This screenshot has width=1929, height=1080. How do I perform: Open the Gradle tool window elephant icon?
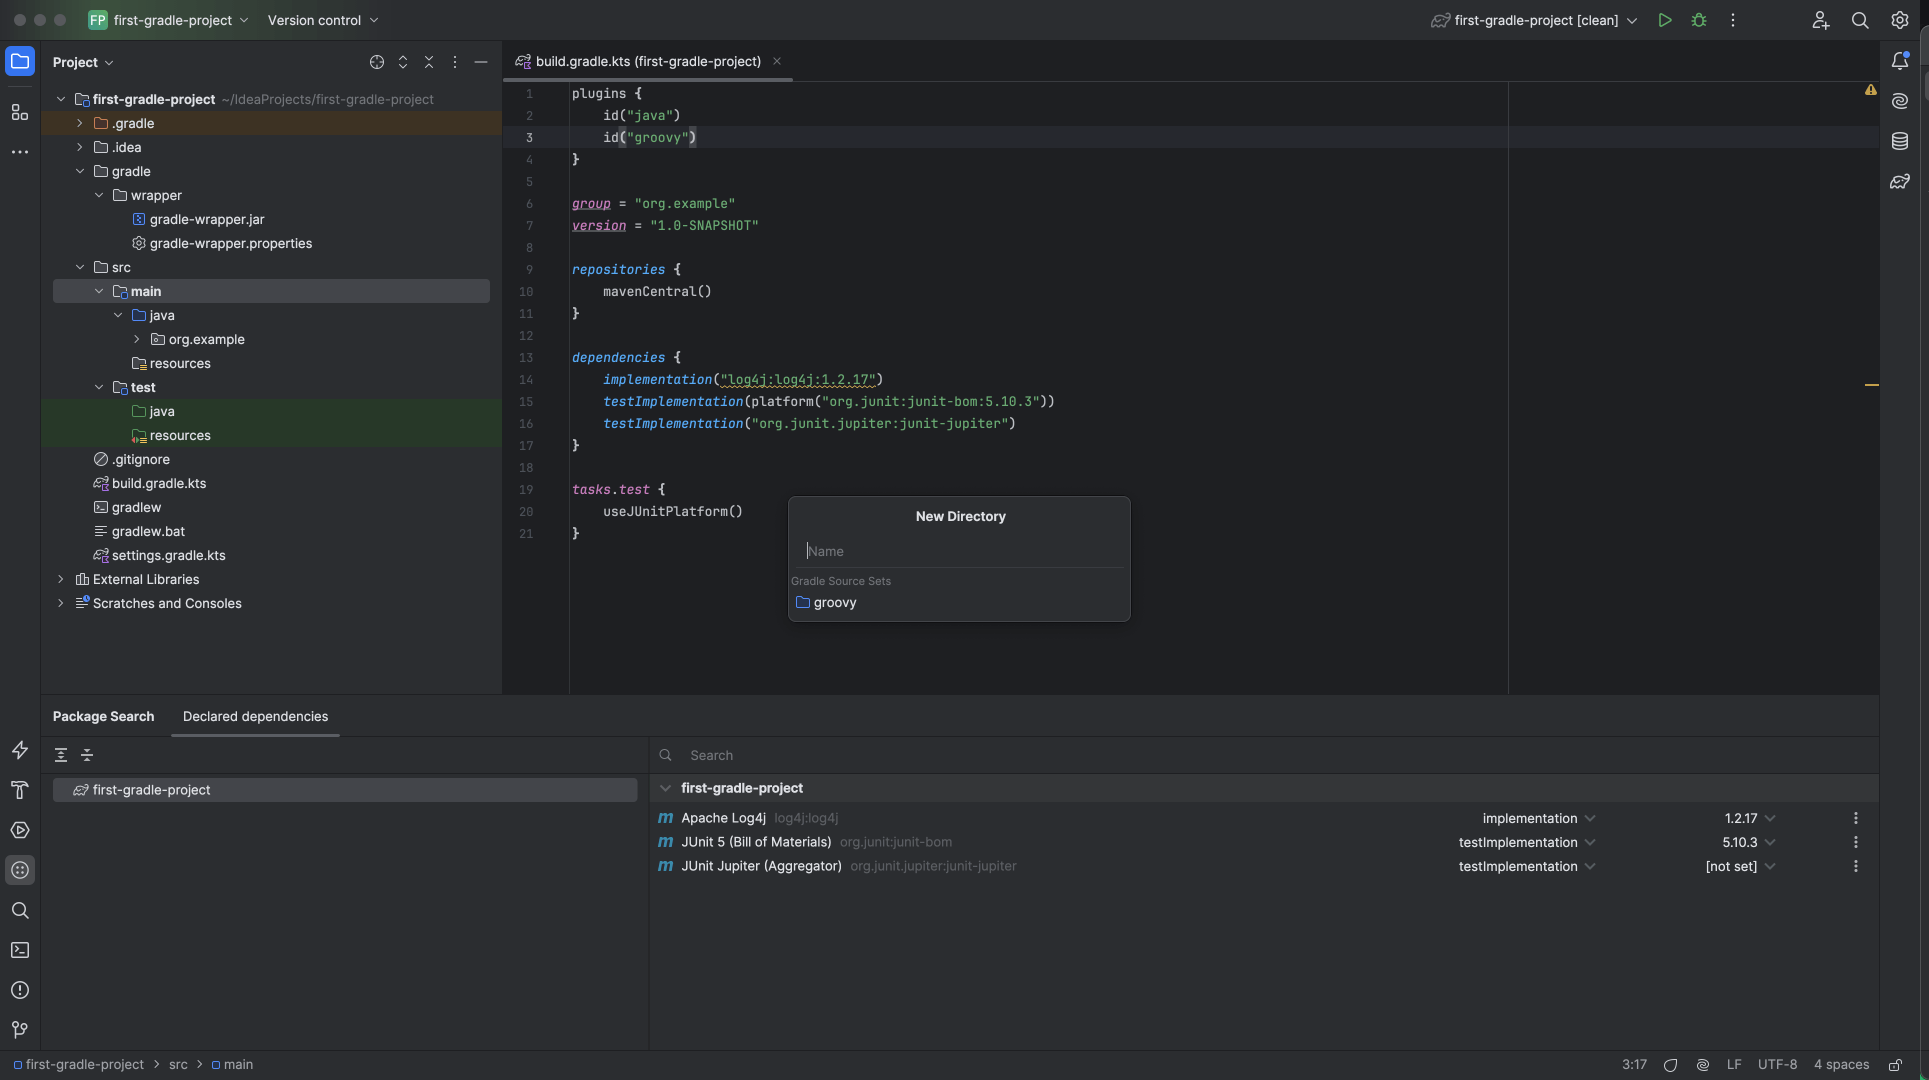pos(1899,182)
